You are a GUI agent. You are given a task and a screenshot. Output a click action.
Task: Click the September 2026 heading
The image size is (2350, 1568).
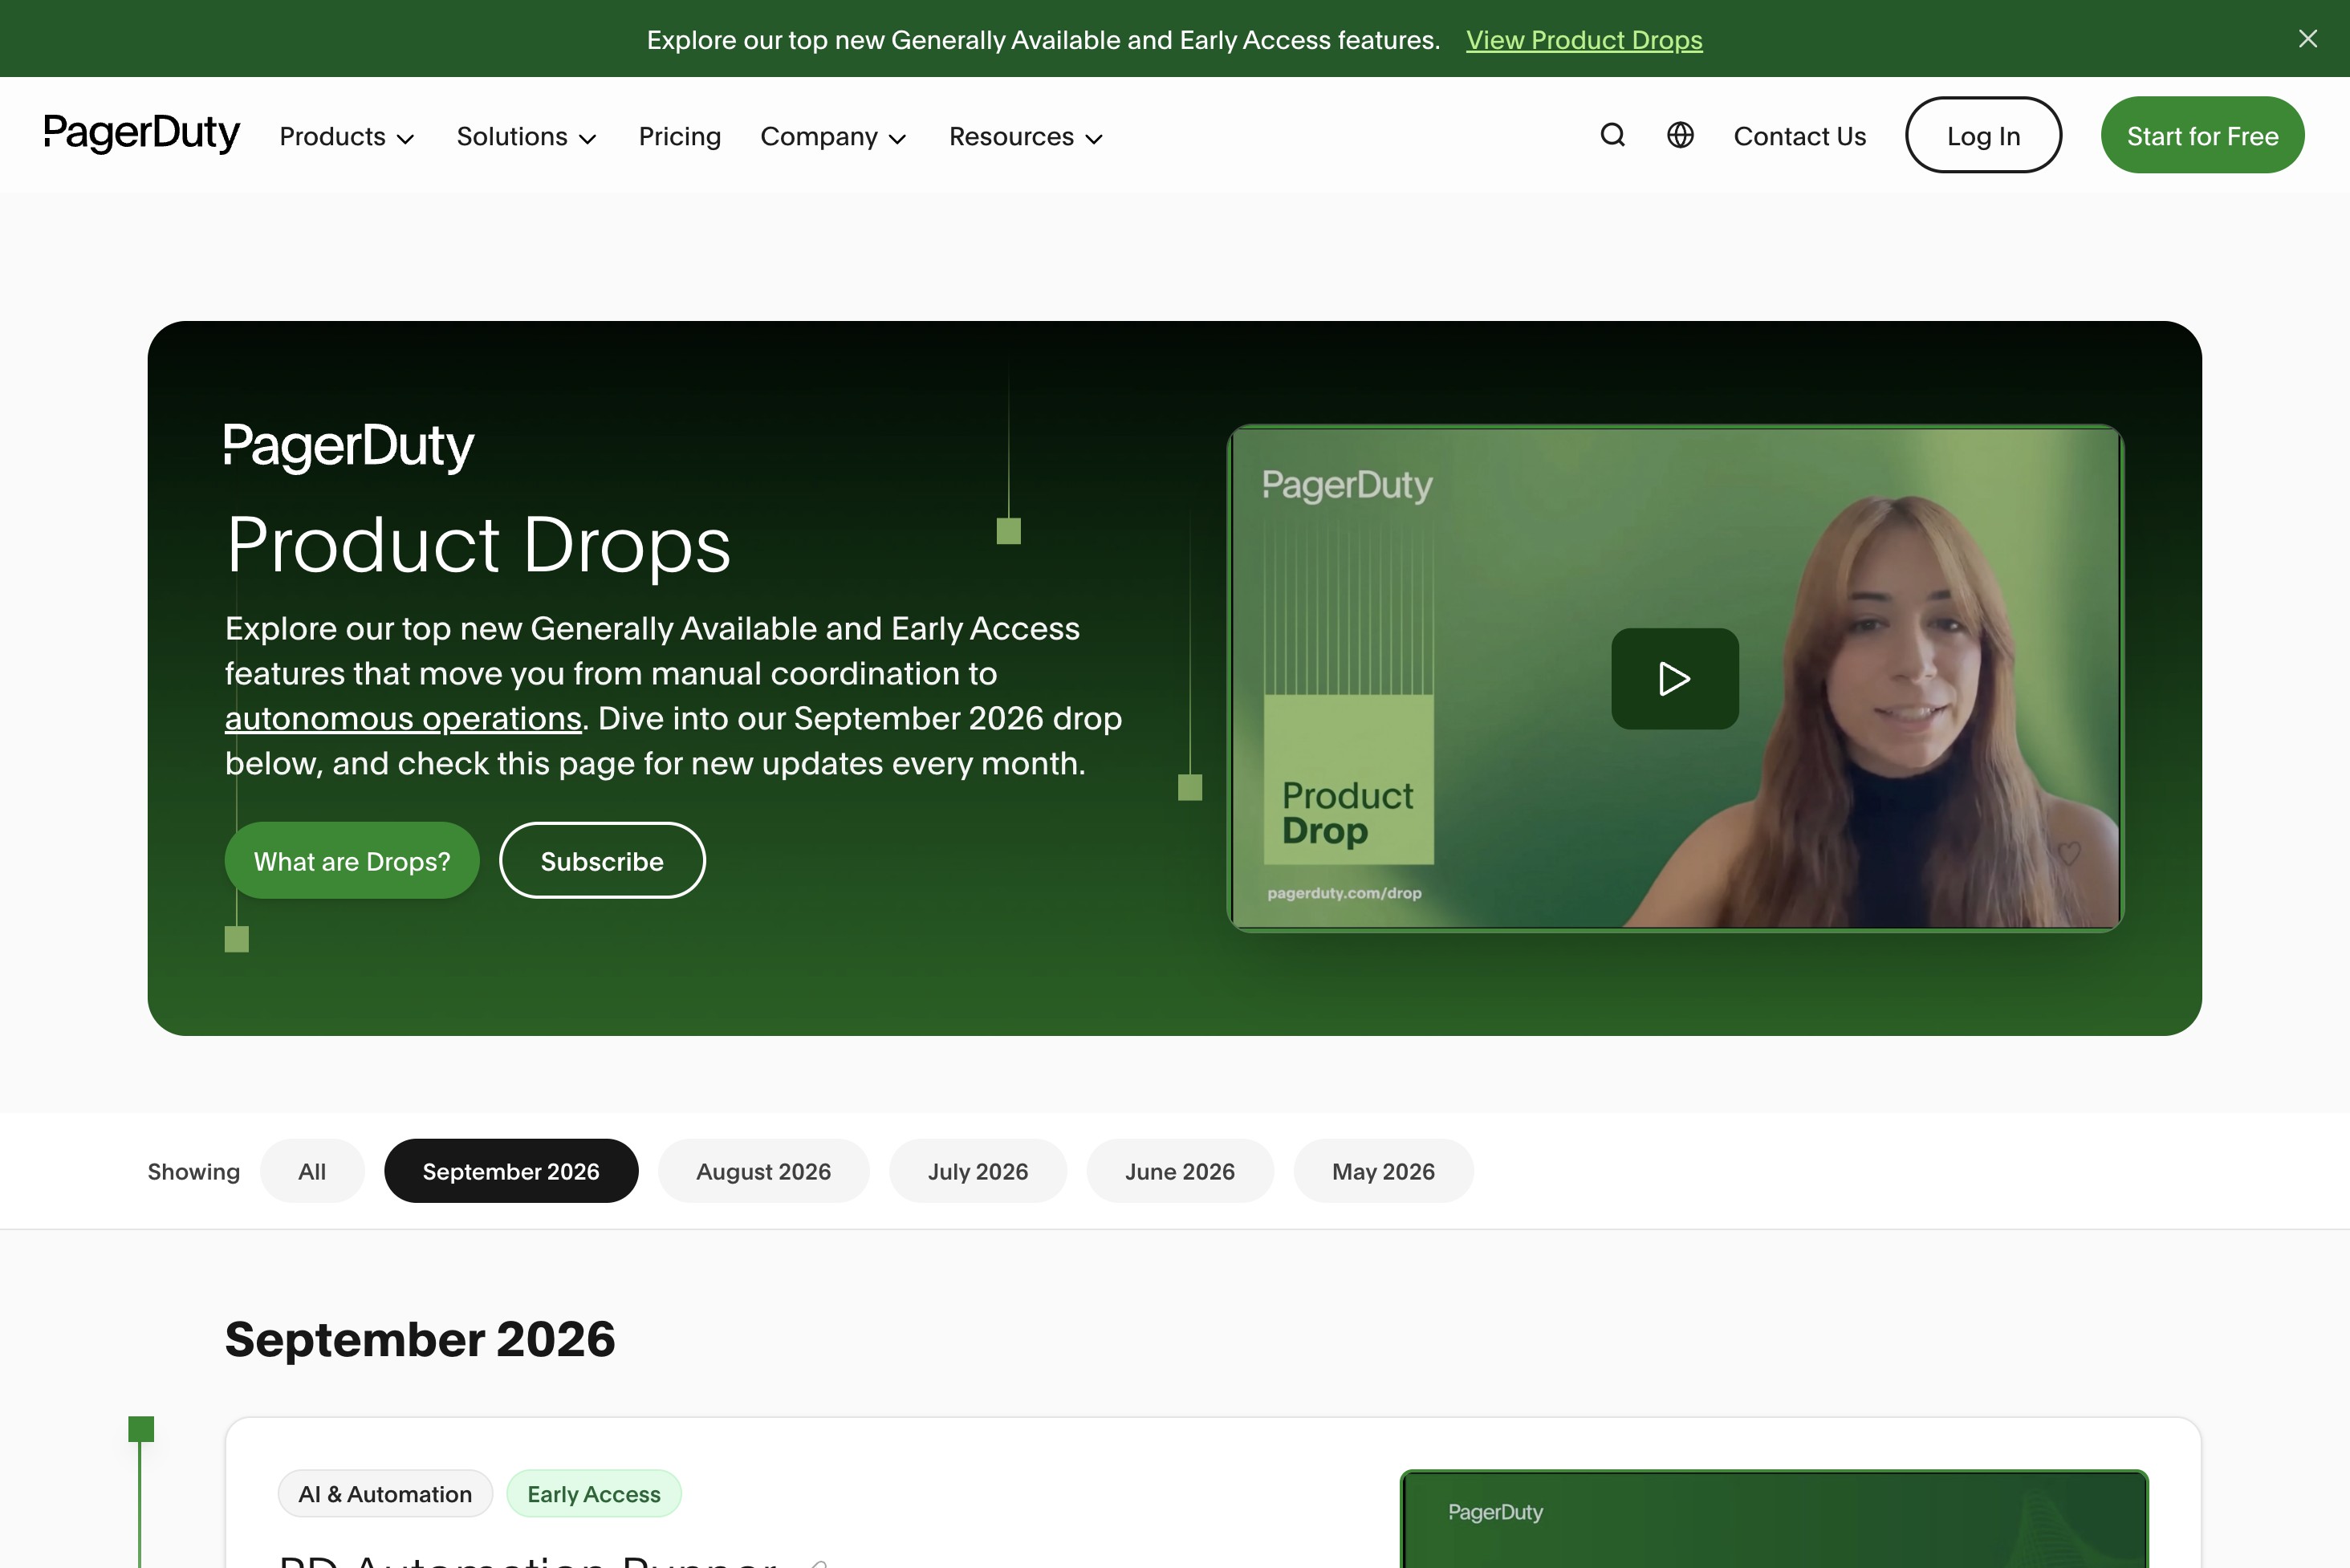420,1338
